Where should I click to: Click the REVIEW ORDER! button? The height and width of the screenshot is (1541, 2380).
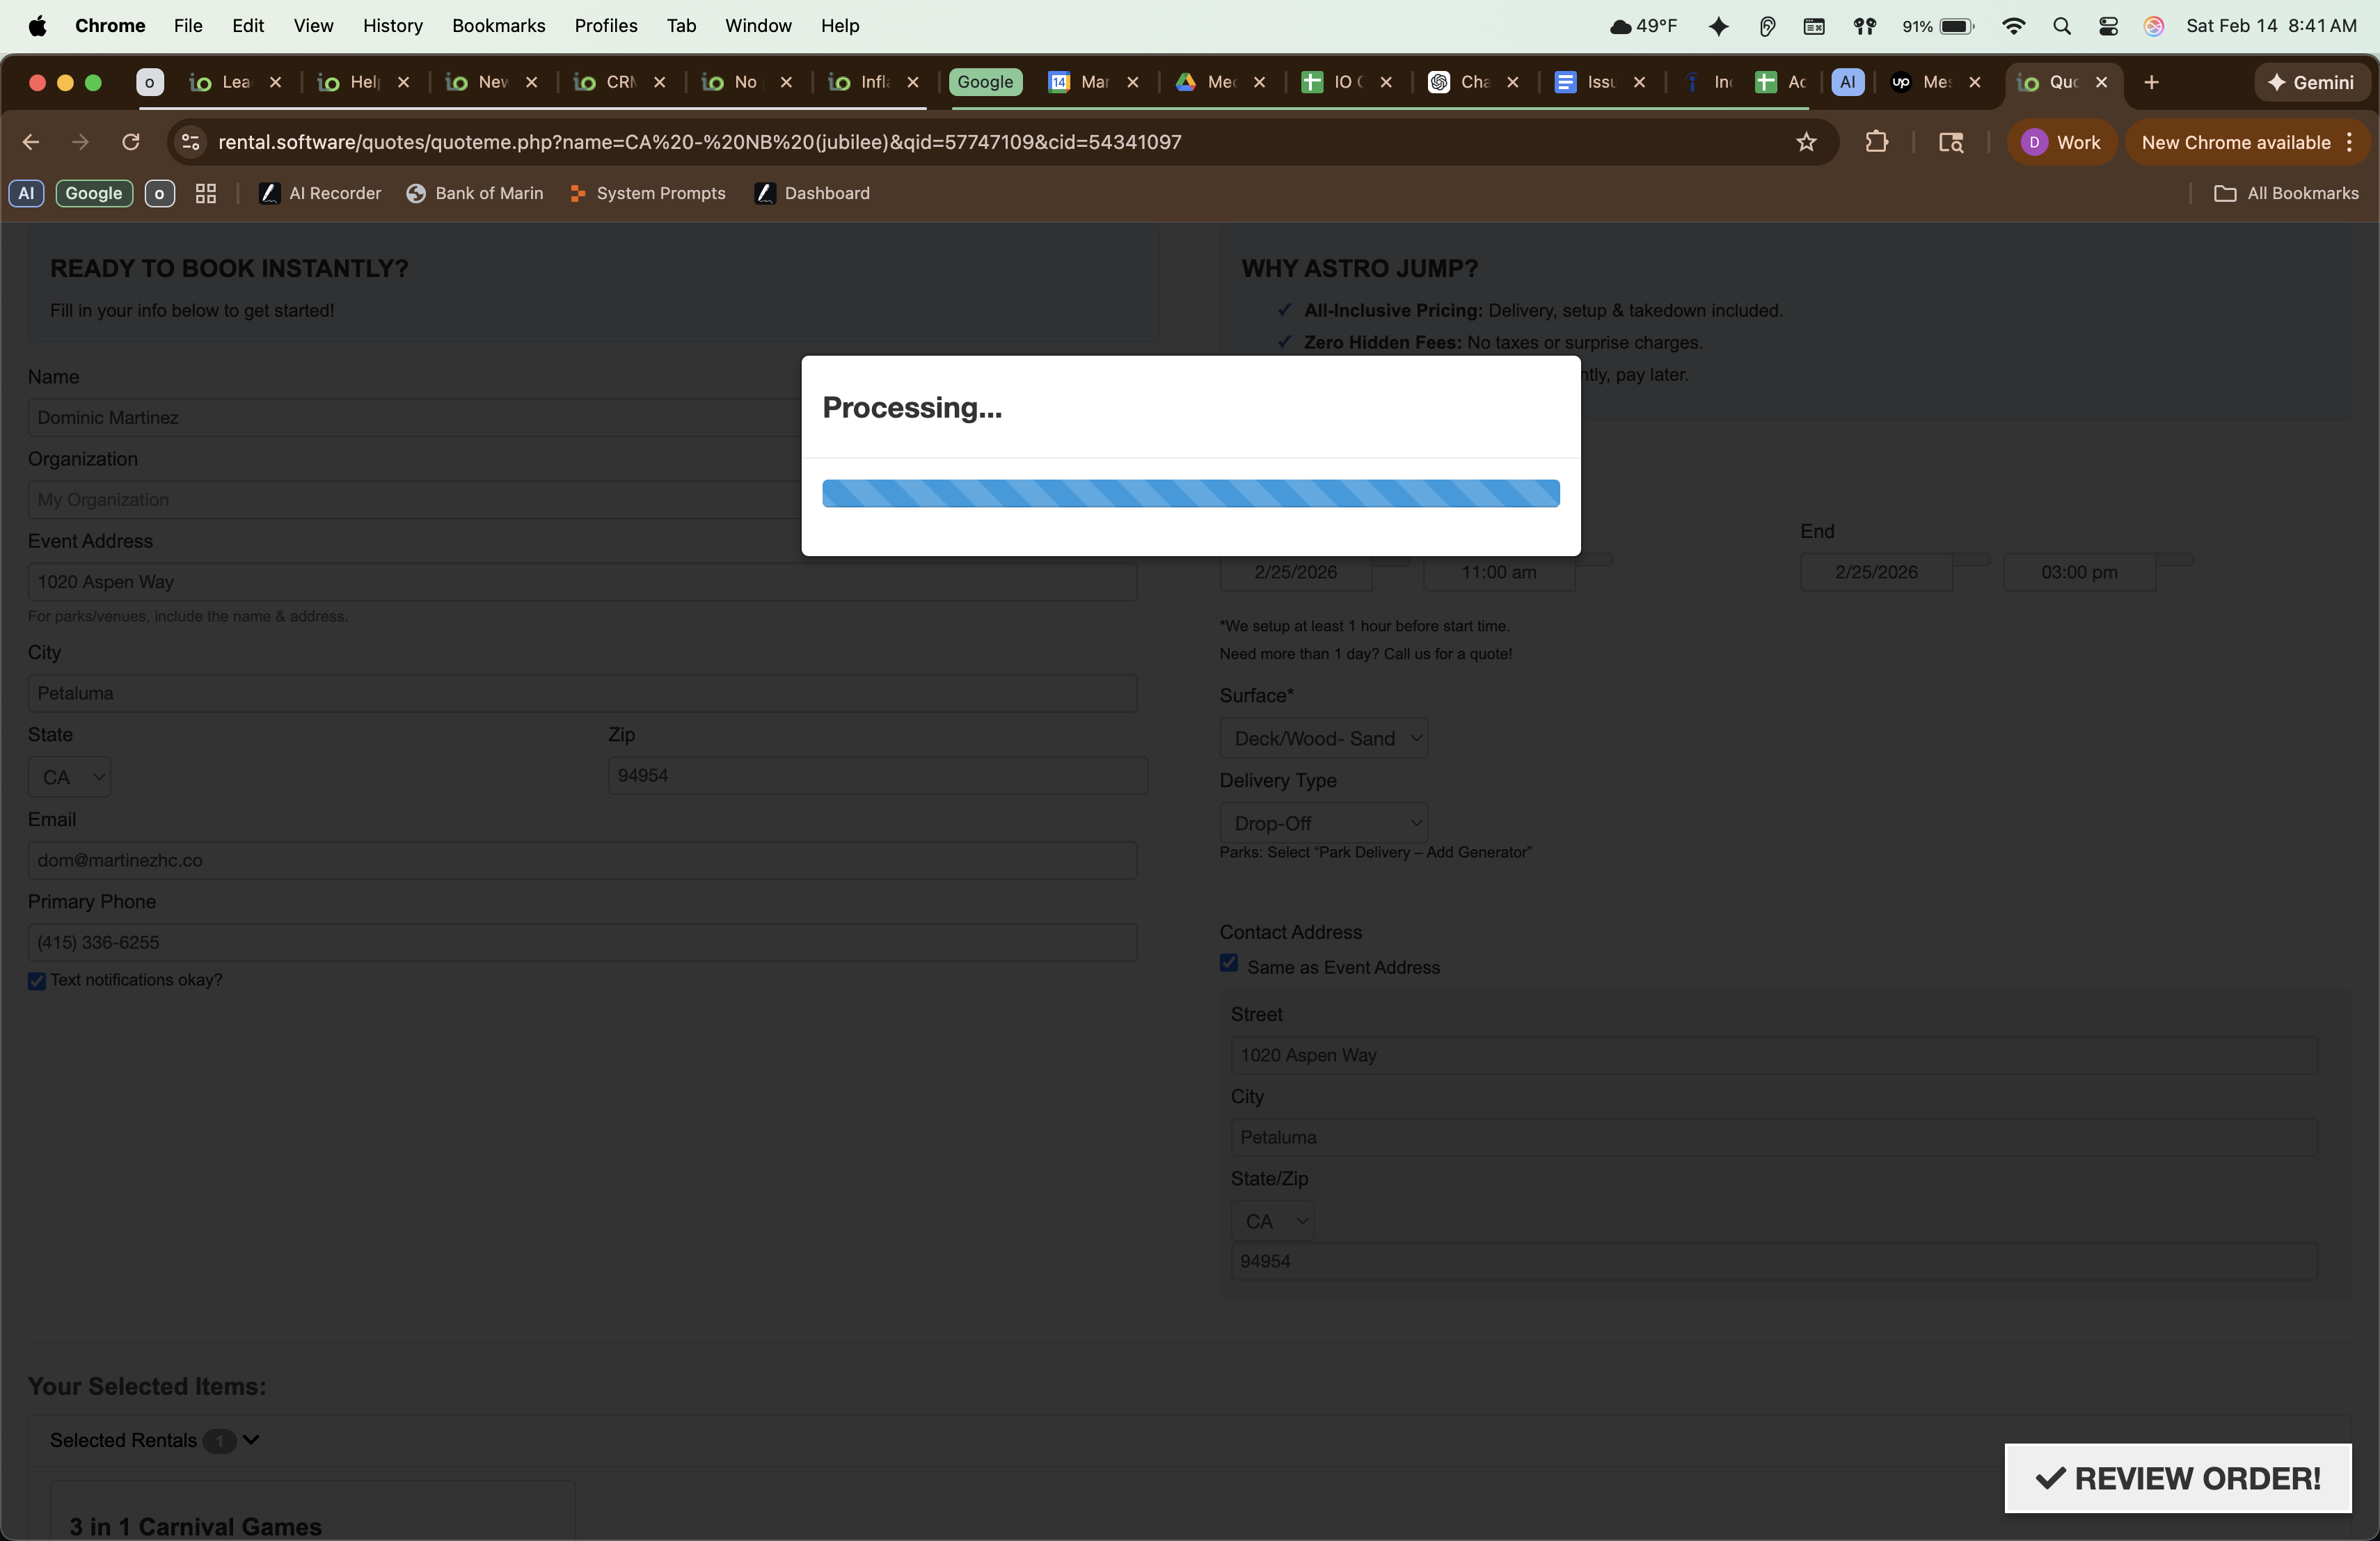[2177, 1478]
